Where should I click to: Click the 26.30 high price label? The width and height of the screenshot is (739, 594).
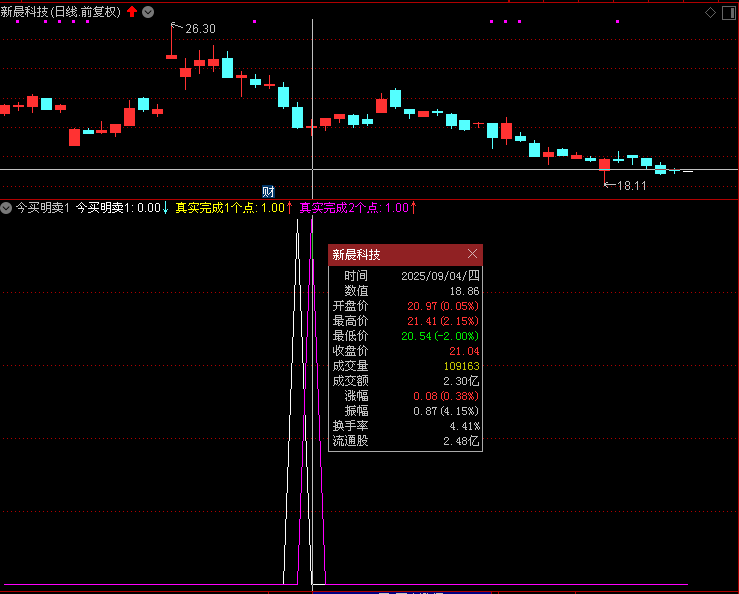(x=200, y=29)
